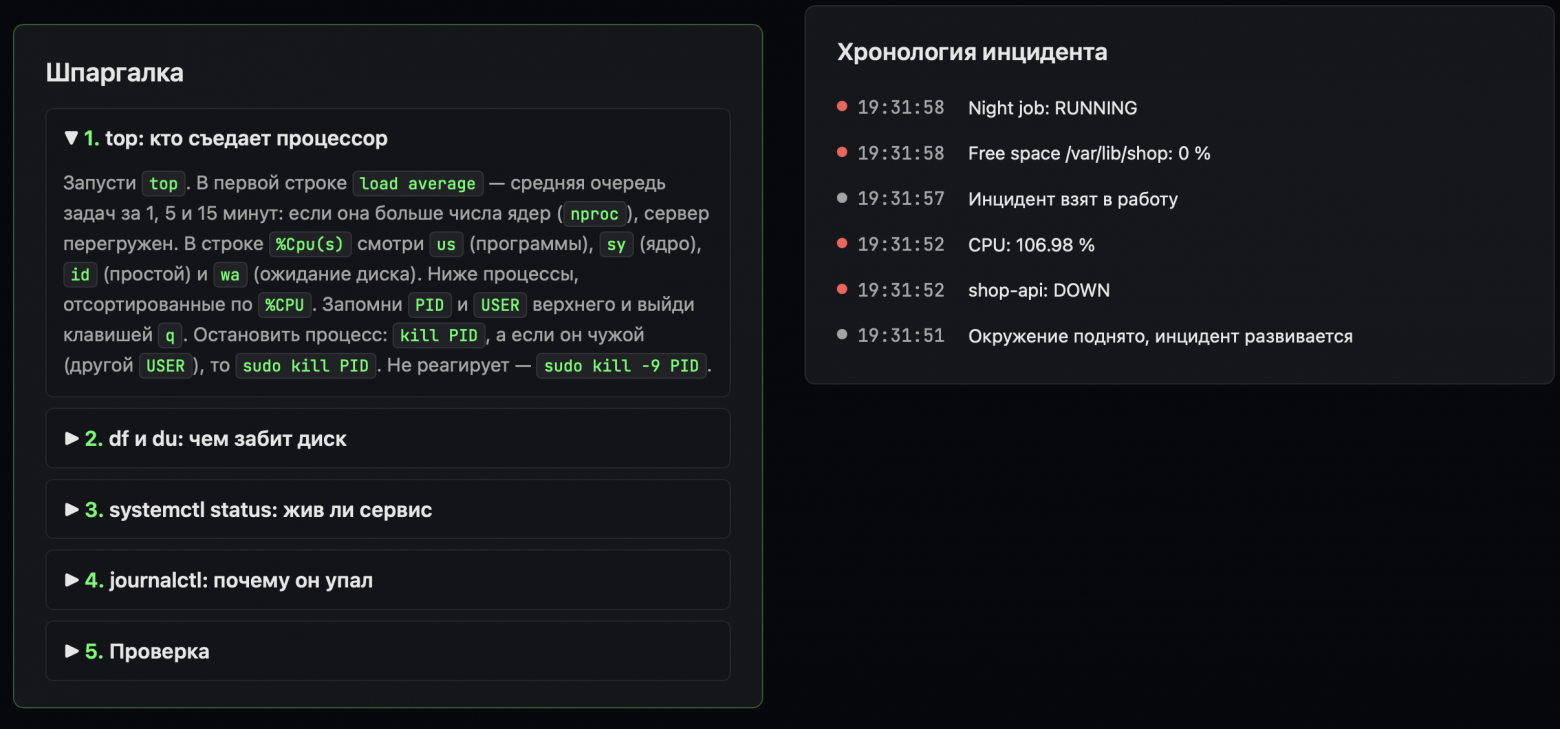Click the timestamp beside "shop-api: DOWN"
1560x729 pixels.
[x=901, y=290]
